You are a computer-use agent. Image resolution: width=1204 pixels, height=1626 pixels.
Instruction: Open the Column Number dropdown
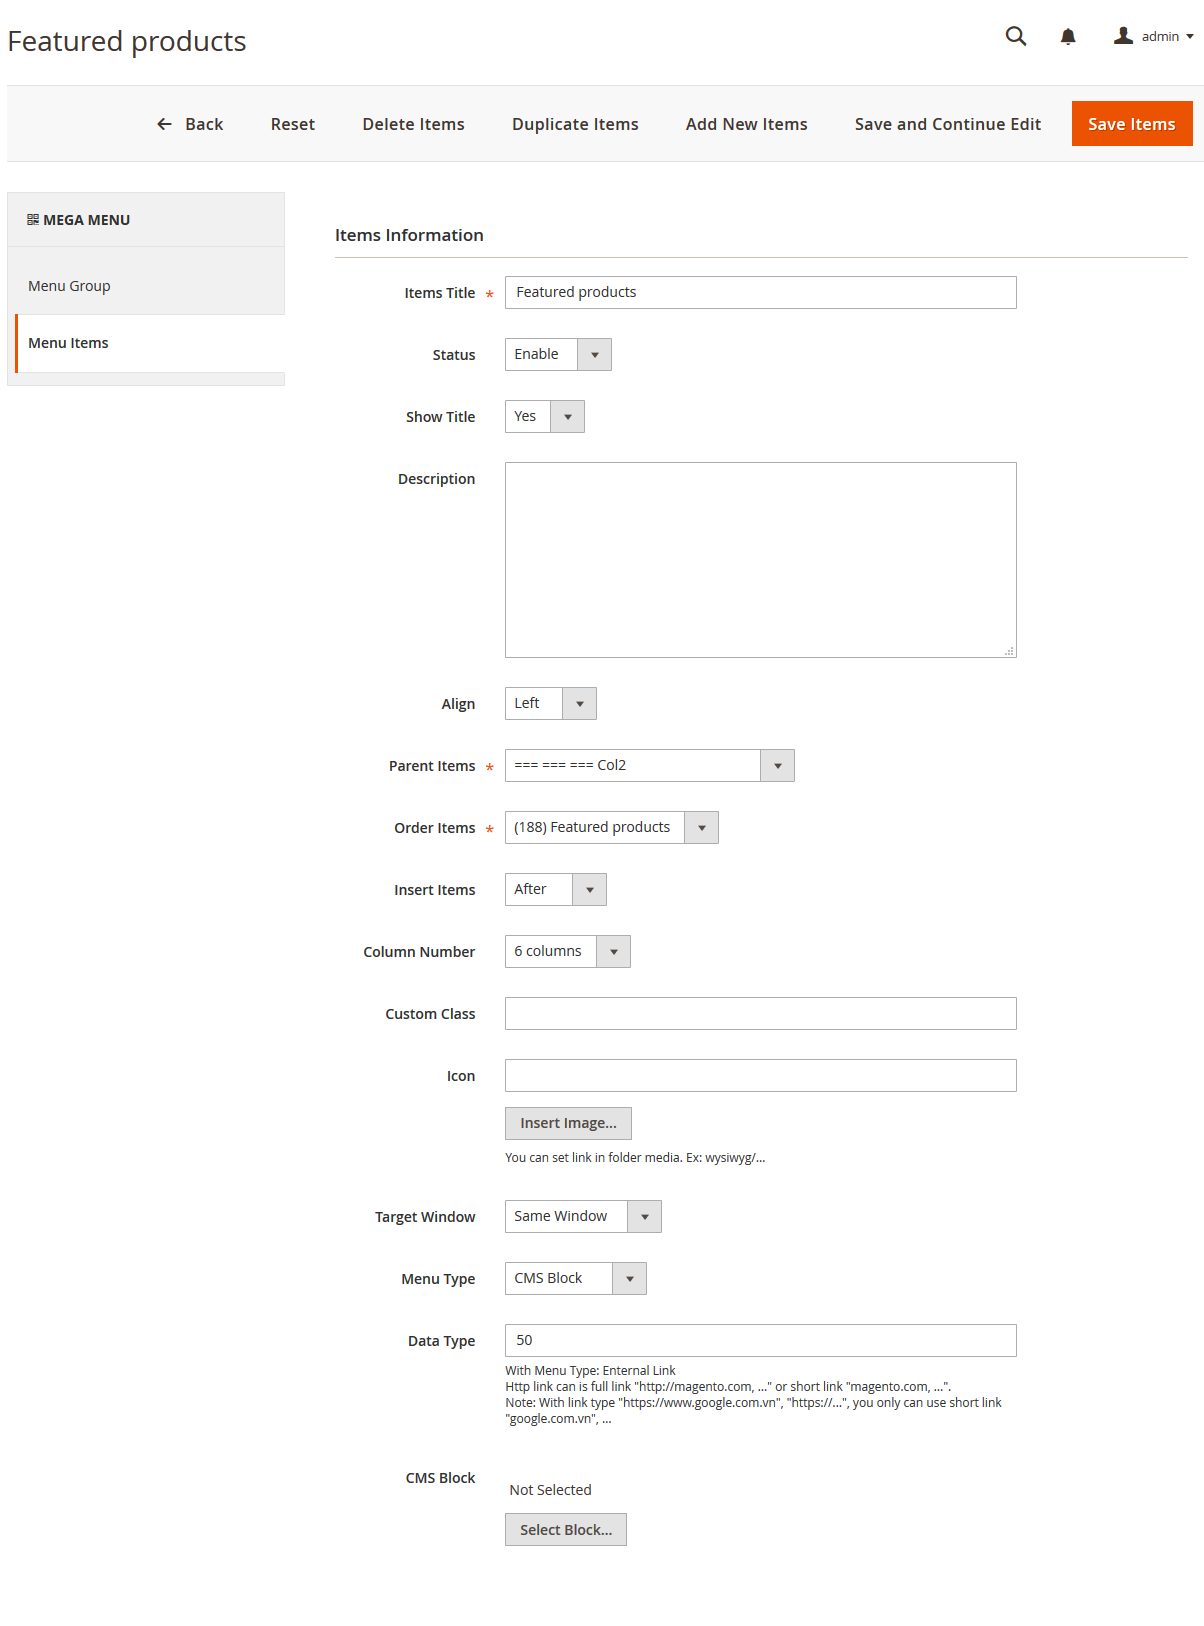point(568,952)
